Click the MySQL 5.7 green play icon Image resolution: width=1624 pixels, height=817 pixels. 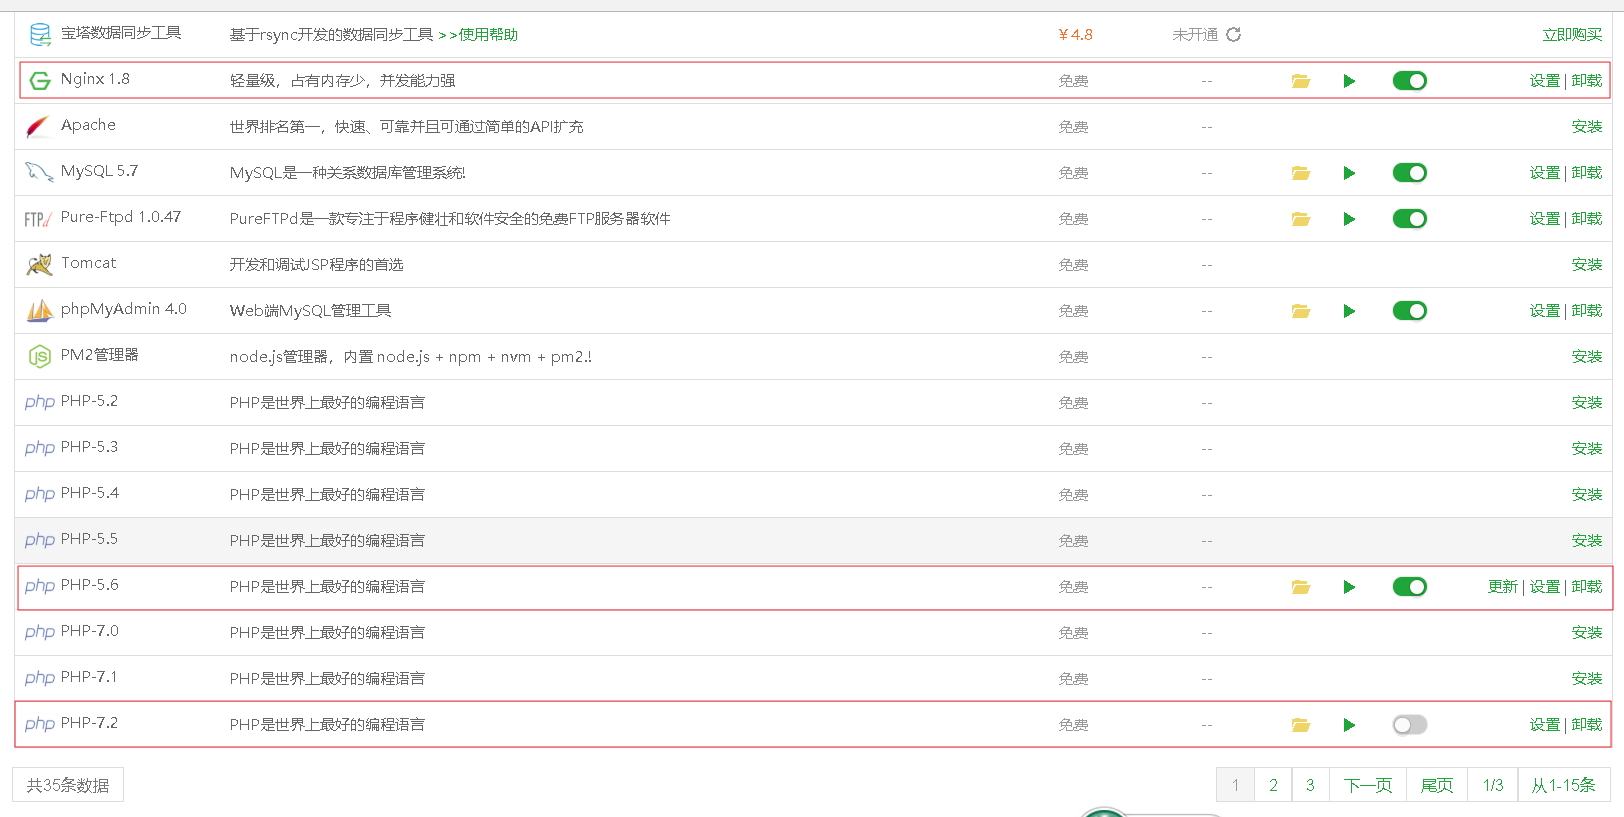coord(1349,173)
